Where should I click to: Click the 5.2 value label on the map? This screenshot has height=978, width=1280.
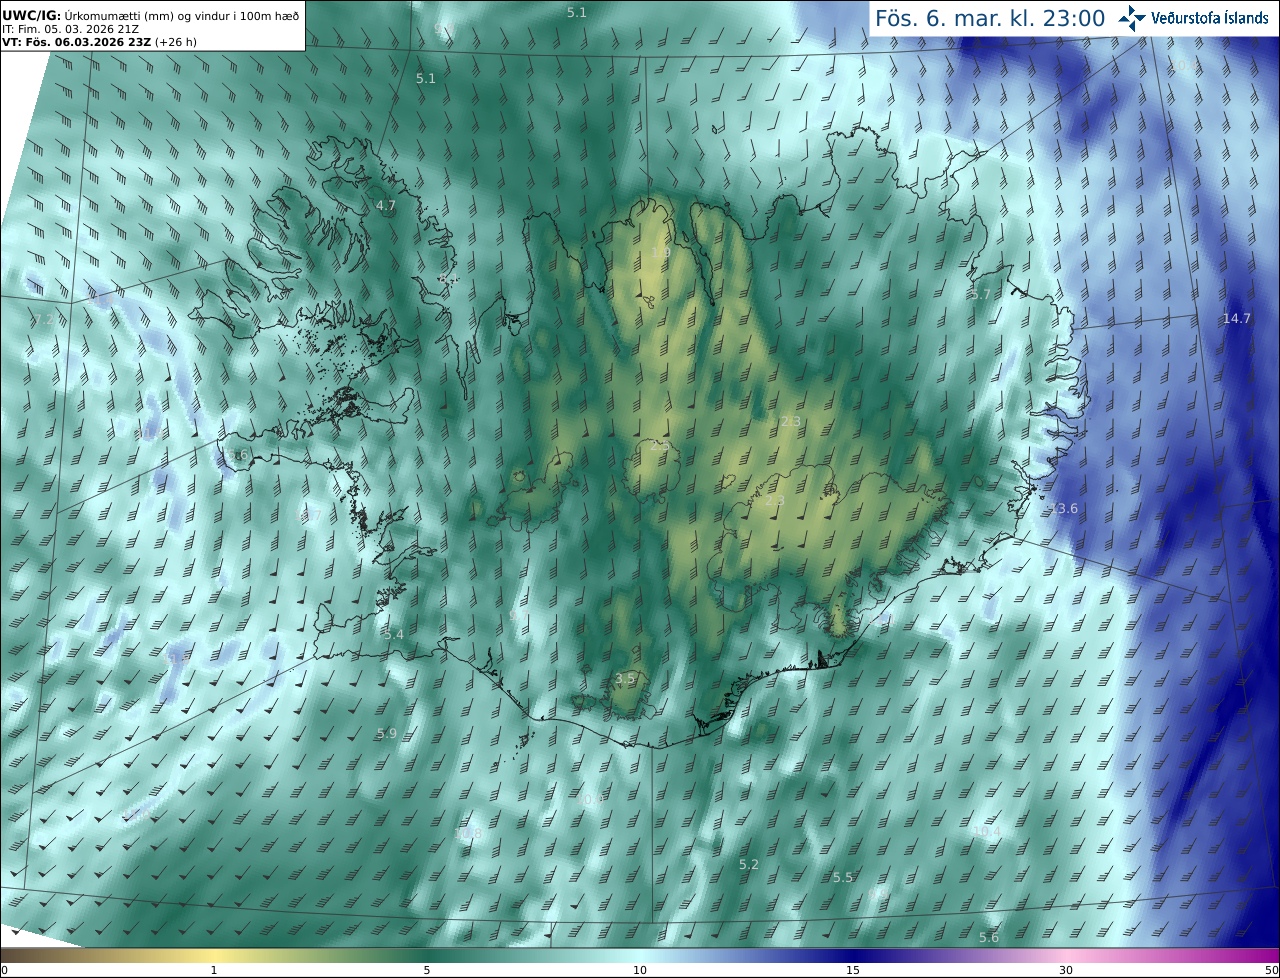point(749,864)
